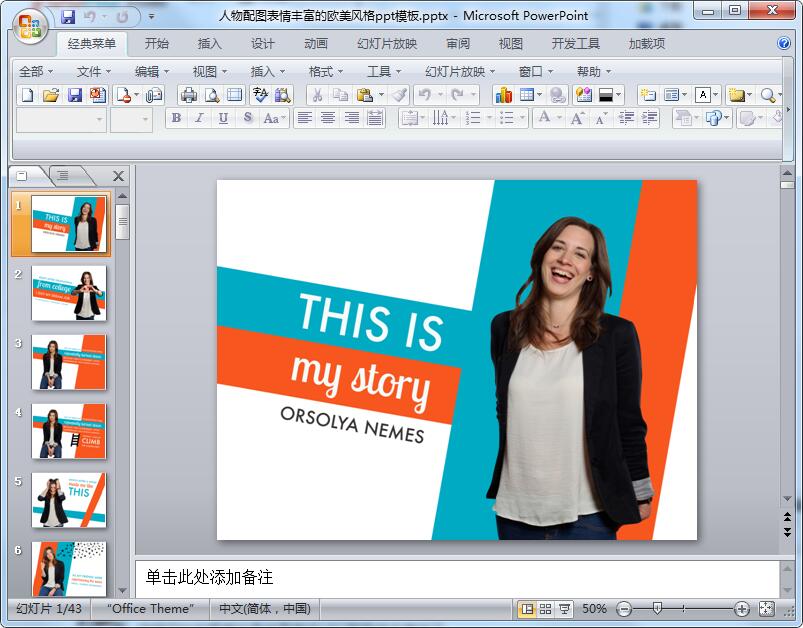Click the Increase Font Size icon
This screenshot has height=628, width=803.
(x=578, y=118)
